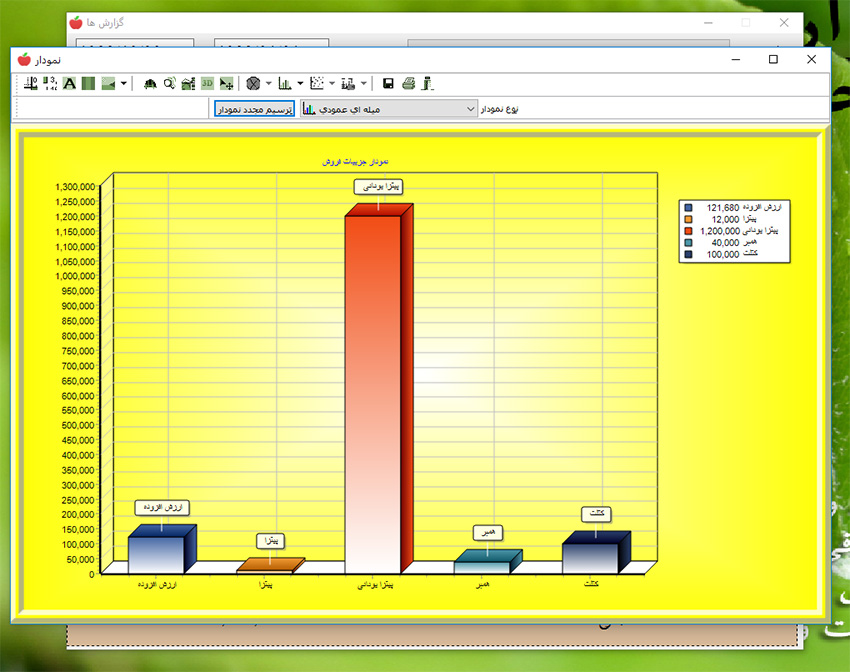Open the dropdown arrow beside bar chart icon
This screenshot has width=850, height=672.
tap(300, 84)
